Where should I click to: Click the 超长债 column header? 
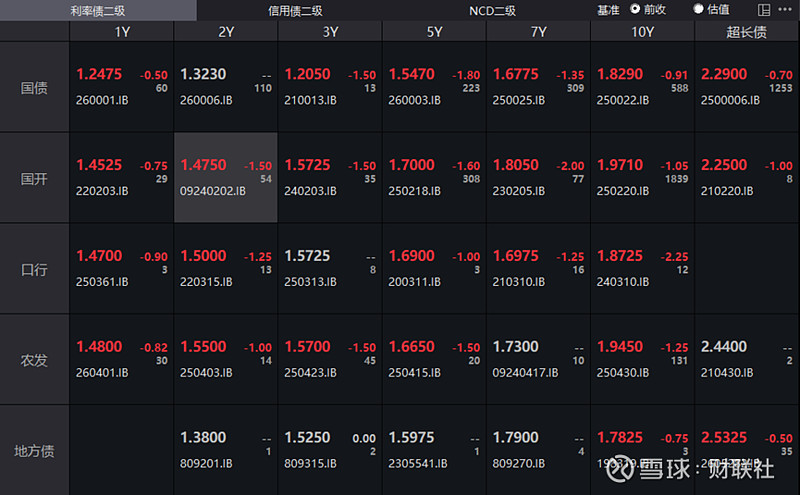point(746,32)
